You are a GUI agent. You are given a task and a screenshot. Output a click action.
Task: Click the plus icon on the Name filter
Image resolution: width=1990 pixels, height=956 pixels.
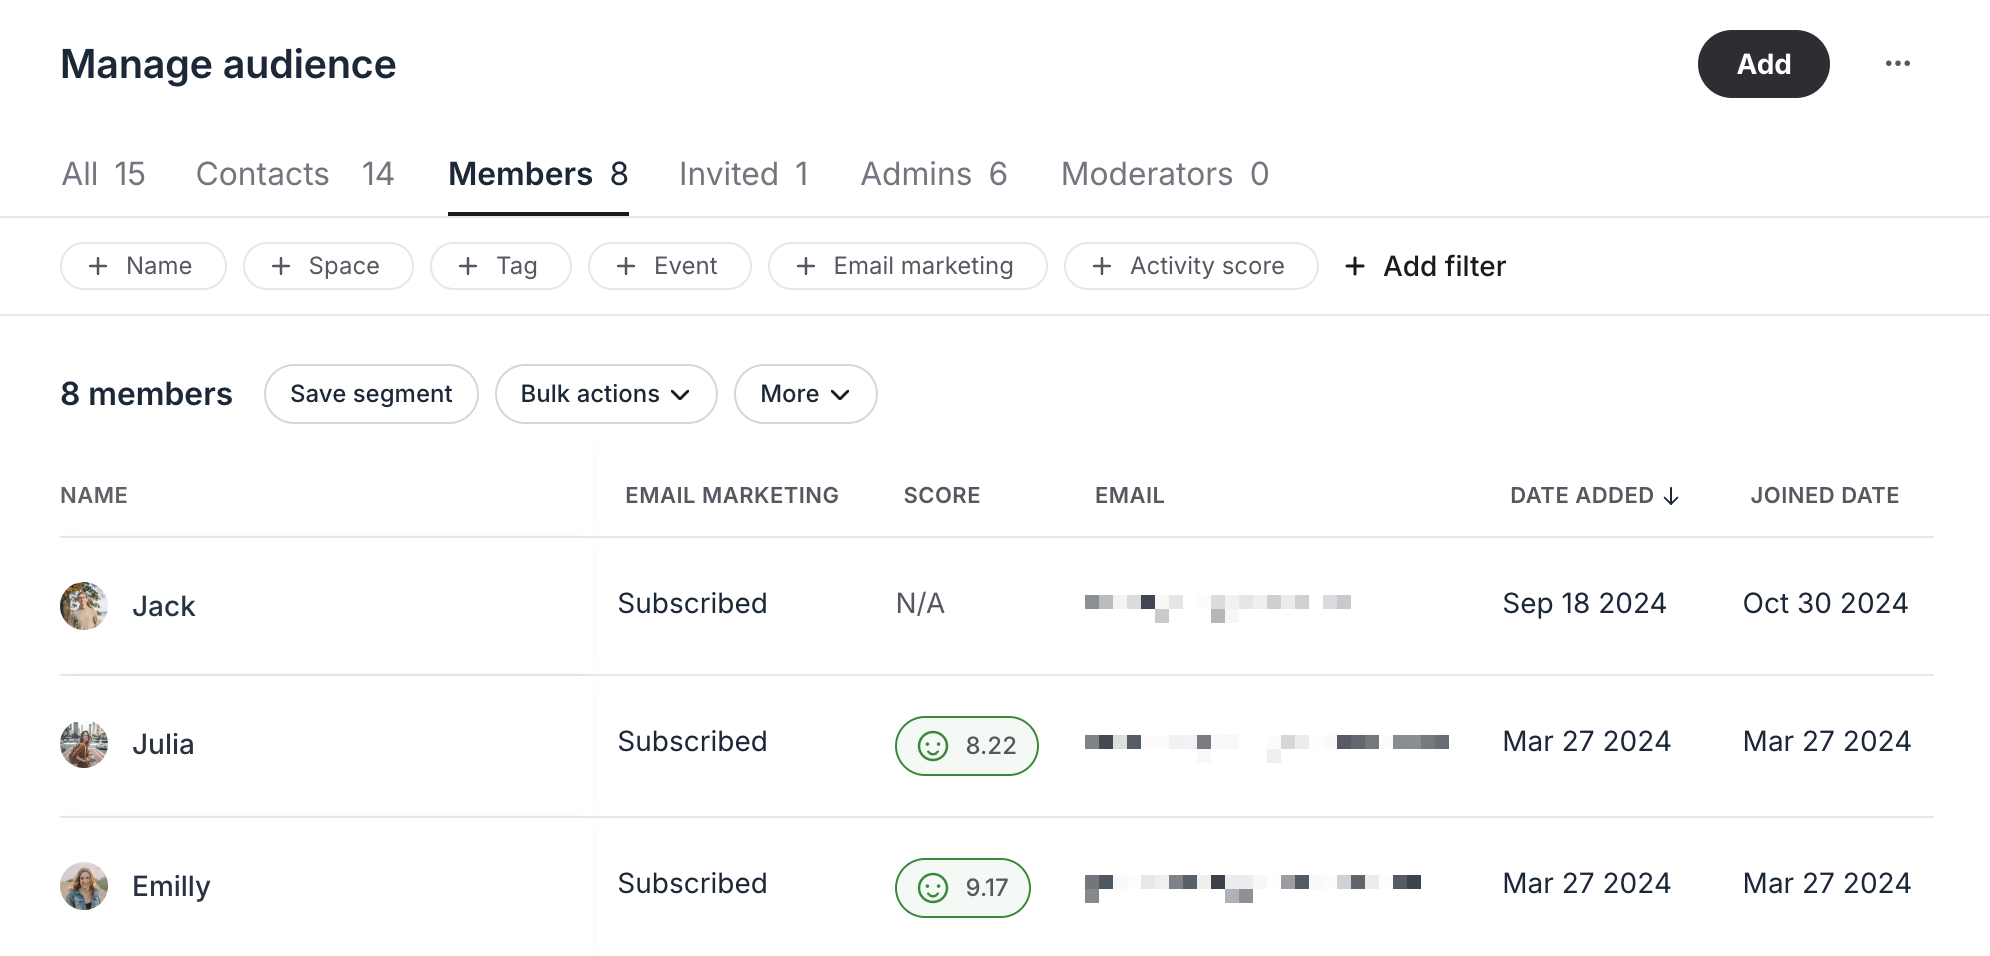tap(98, 266)
